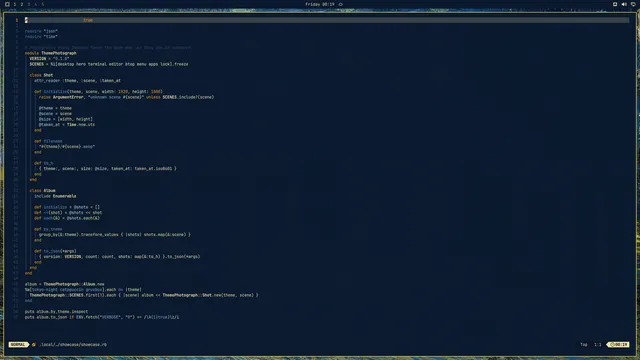Click the album = ThemePhotograph::Album.new line
Viewport: 640px width, 360px height.
64,284
